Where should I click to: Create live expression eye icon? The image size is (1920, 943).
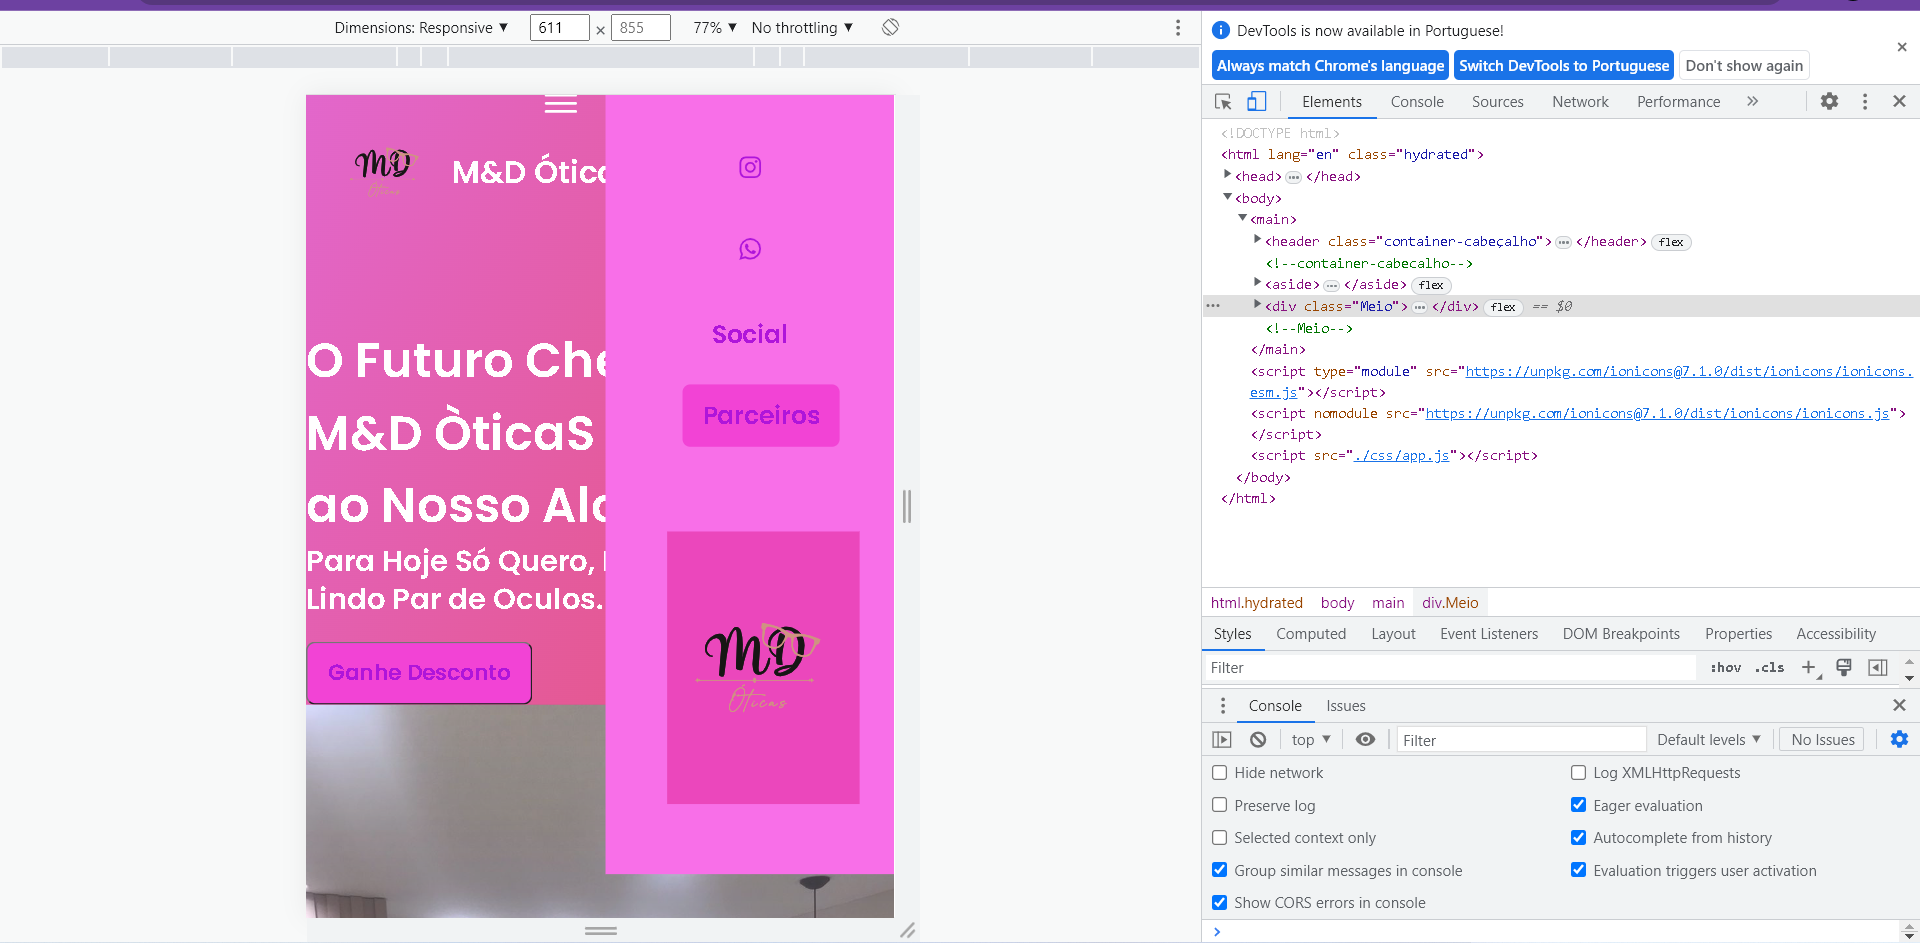tap(1365, 739)
